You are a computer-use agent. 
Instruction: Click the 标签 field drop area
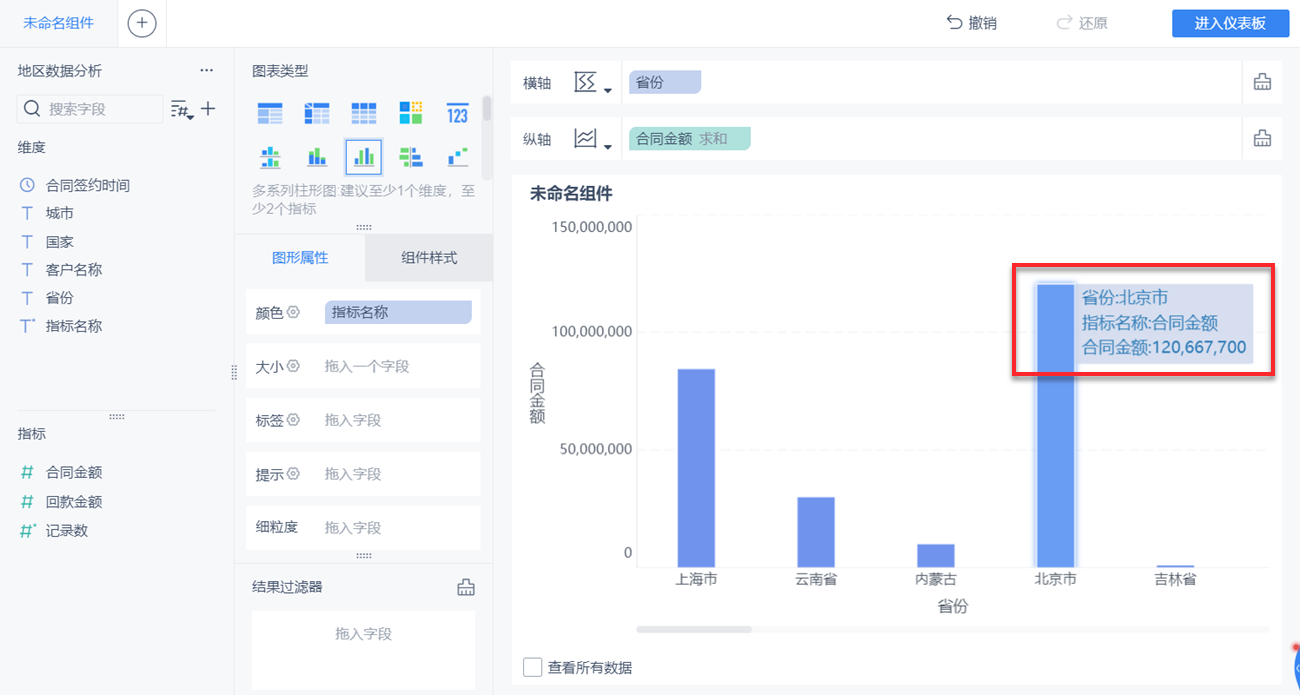(398, 420)
